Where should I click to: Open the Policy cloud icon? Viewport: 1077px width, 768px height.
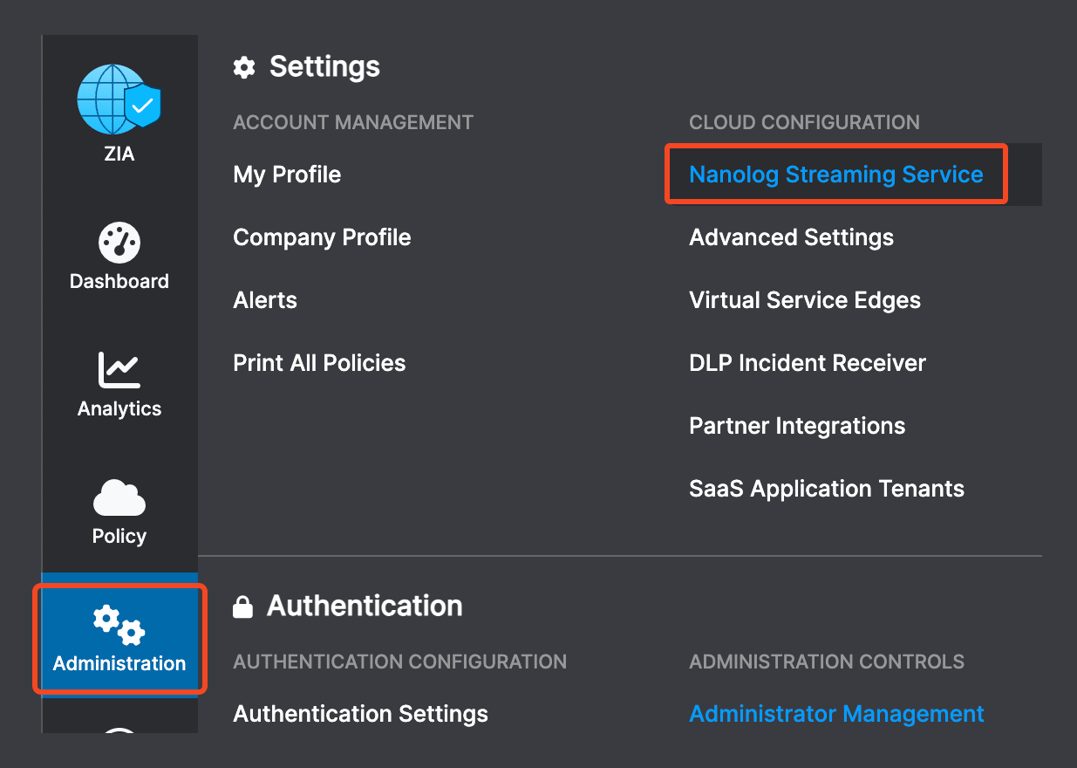pyautogui.click(x=119, y=497)
